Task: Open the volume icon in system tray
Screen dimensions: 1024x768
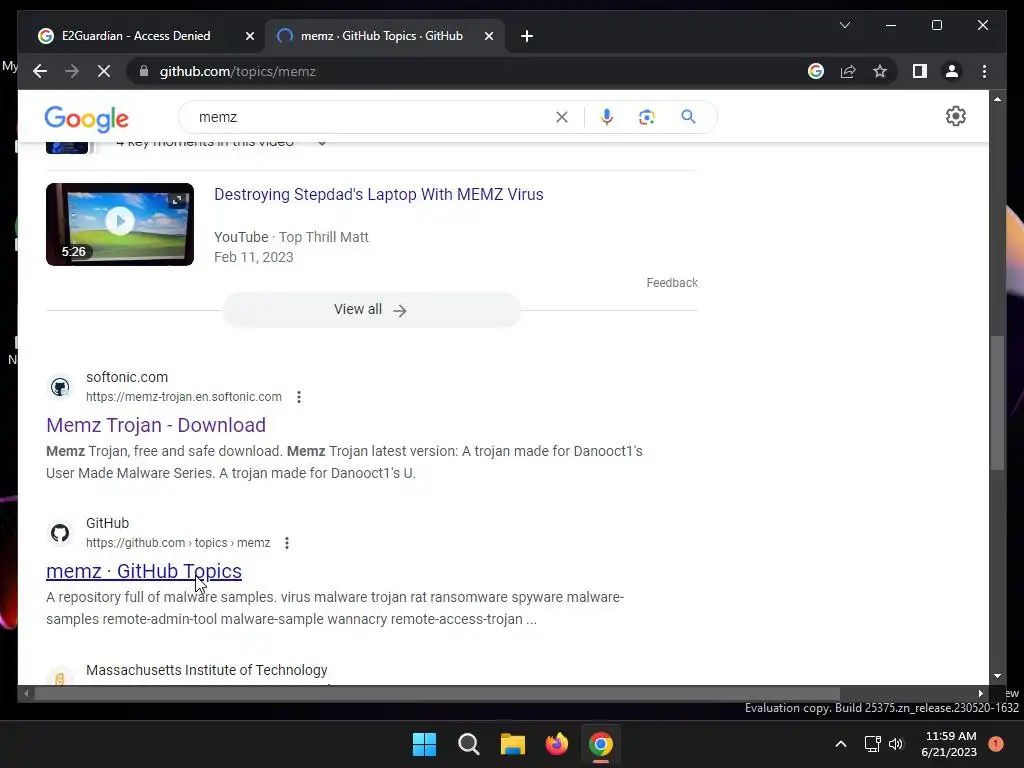Action: [x=896, y=744]
